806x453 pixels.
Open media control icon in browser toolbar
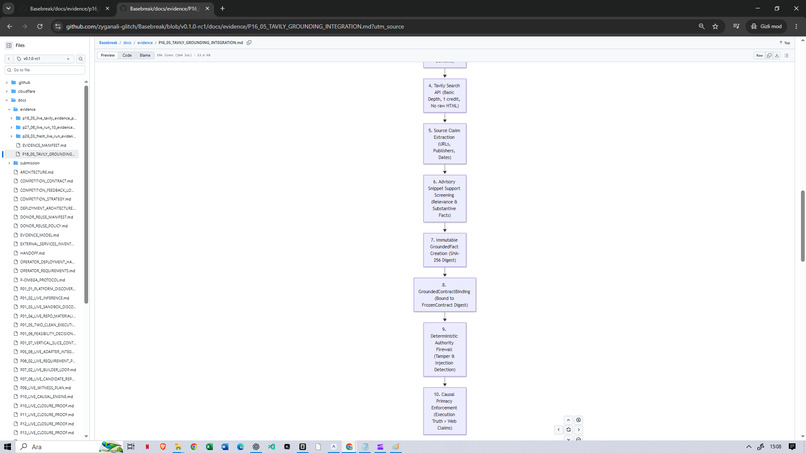736,26
